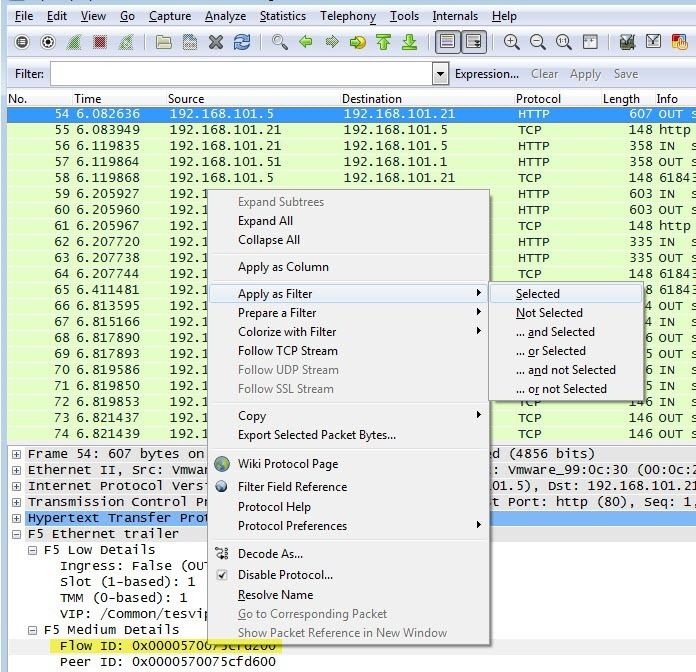The width and height of the screenshot is (696, 672).
Task: Toggle the colorize packet list toolbar button
Action: [447, 43]
